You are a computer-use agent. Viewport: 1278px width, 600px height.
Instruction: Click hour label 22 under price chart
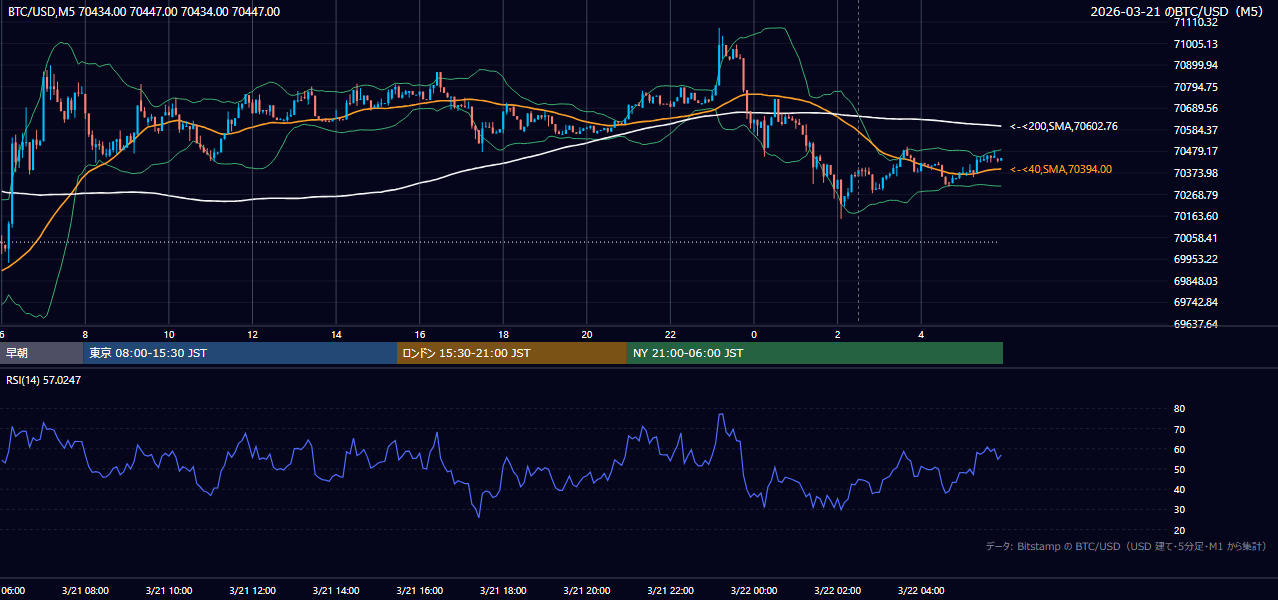tap(671, 334)
